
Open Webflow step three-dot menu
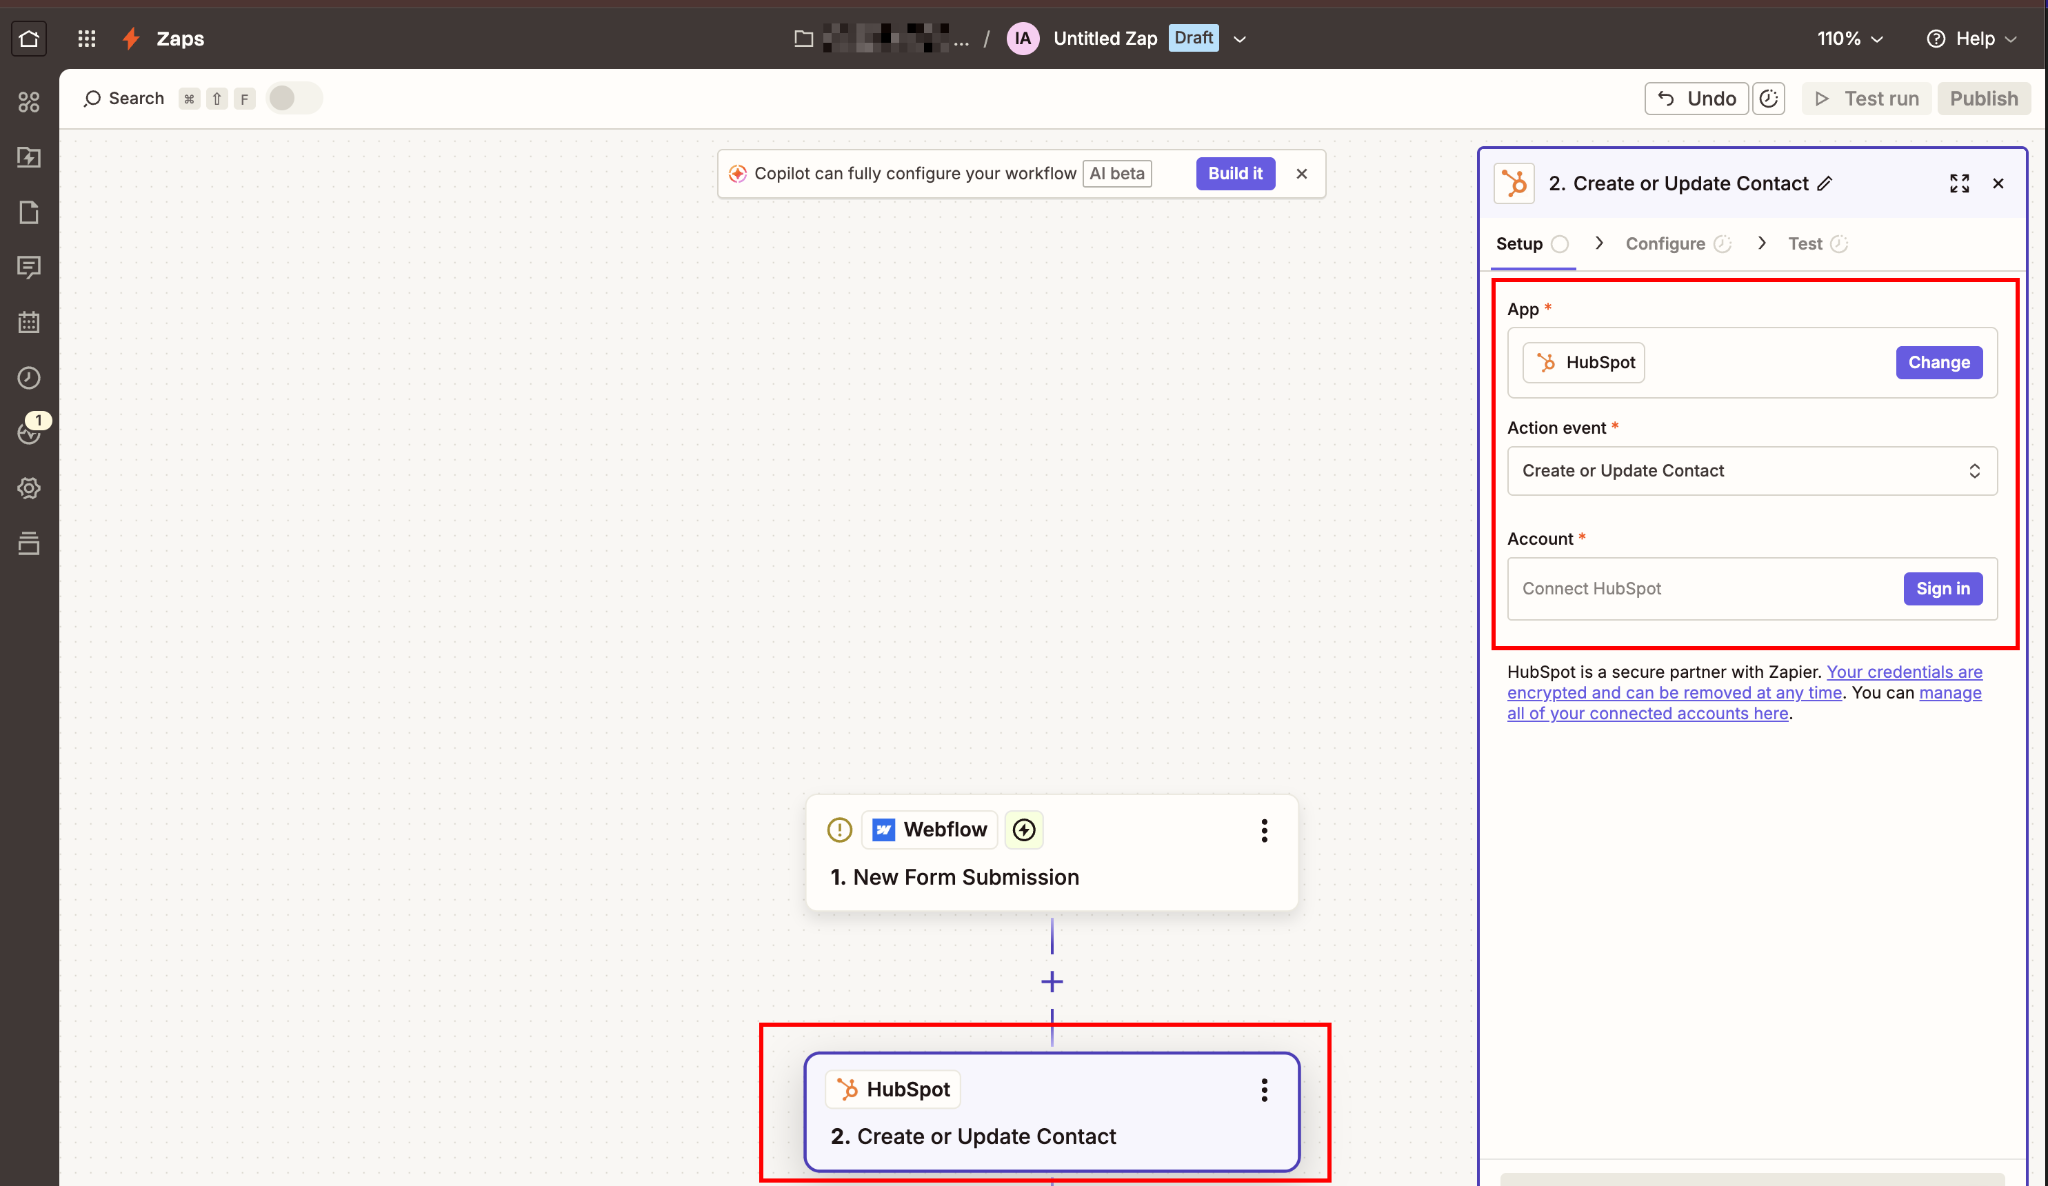tap(1264, 830)
